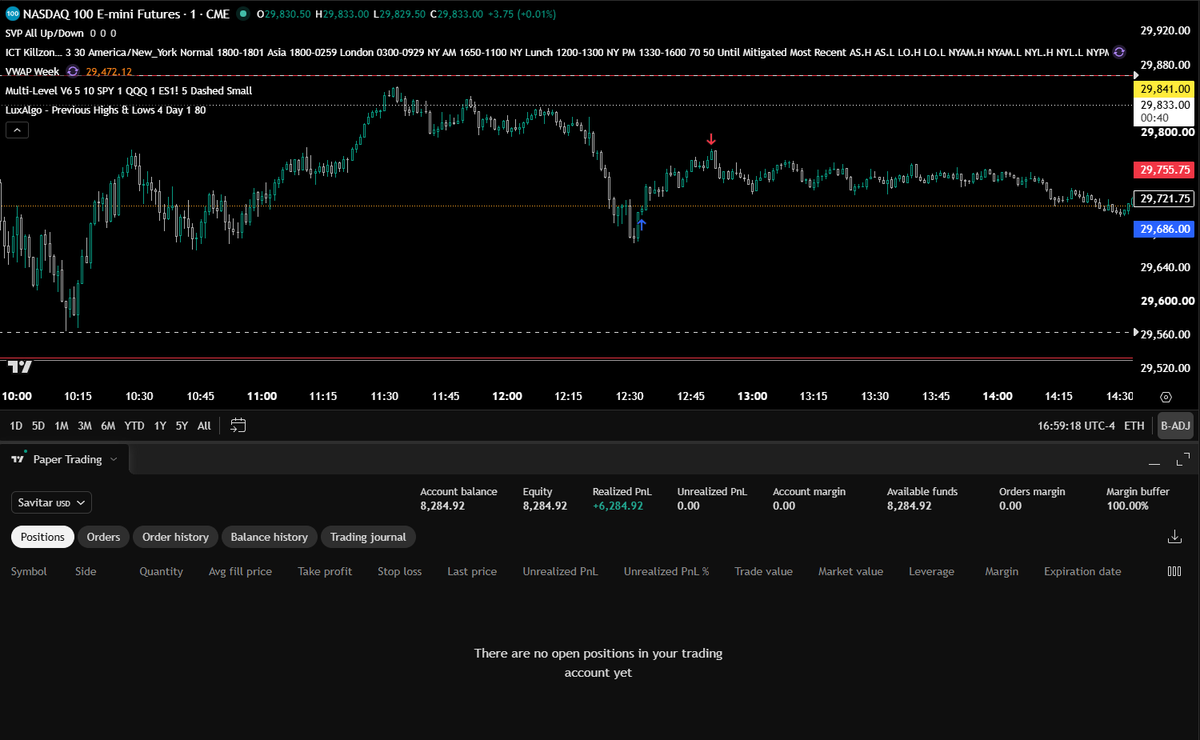Click the blue 29,686.00 price label
The image size is (1200, 740).
(1164, 229)
